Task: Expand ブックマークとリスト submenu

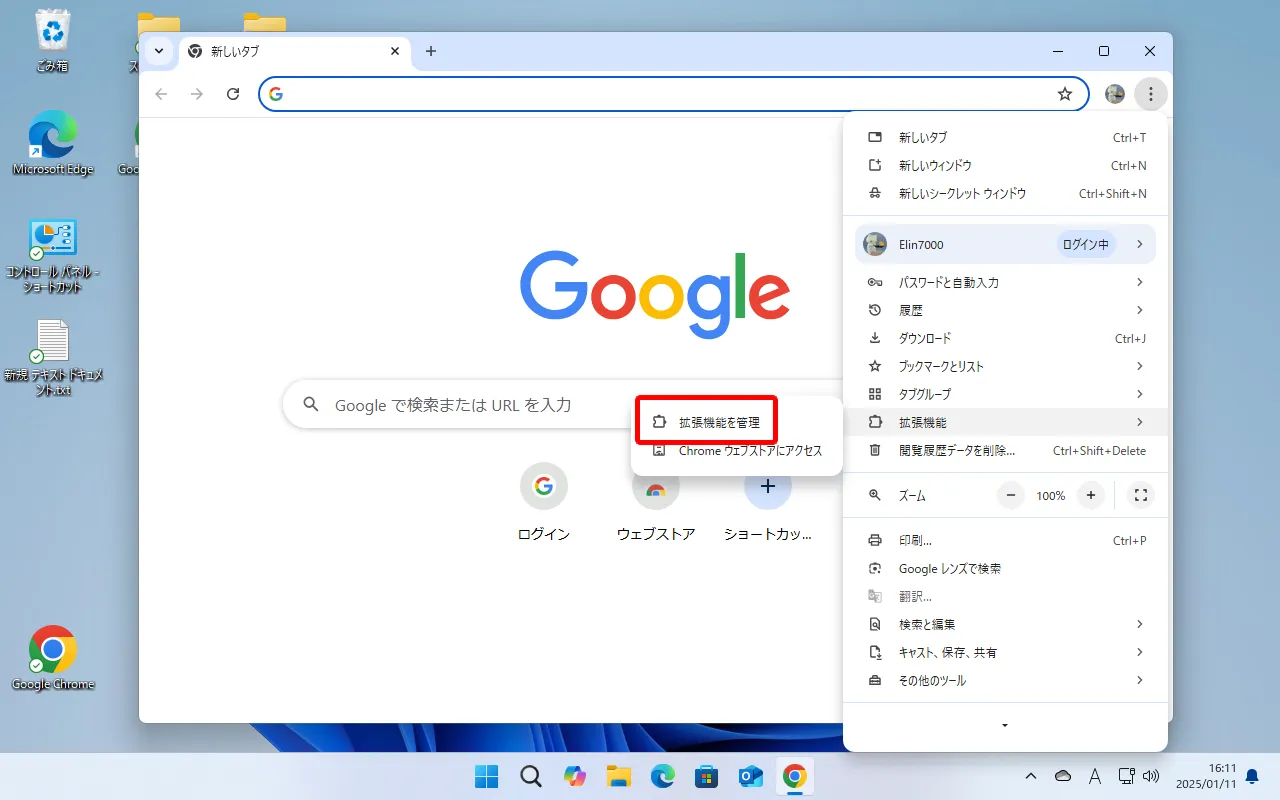Action: [1005, 366]
